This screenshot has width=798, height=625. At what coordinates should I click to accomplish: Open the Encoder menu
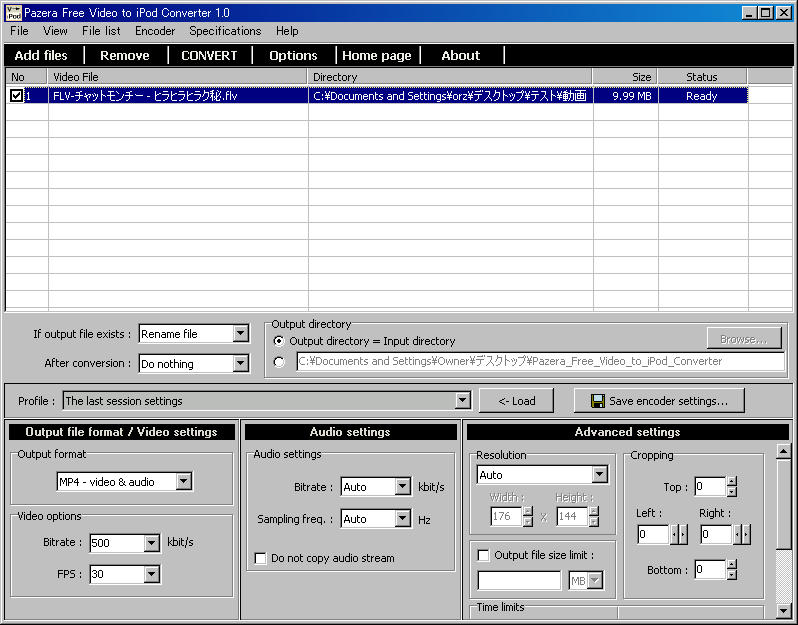click(x=155, y=31)
